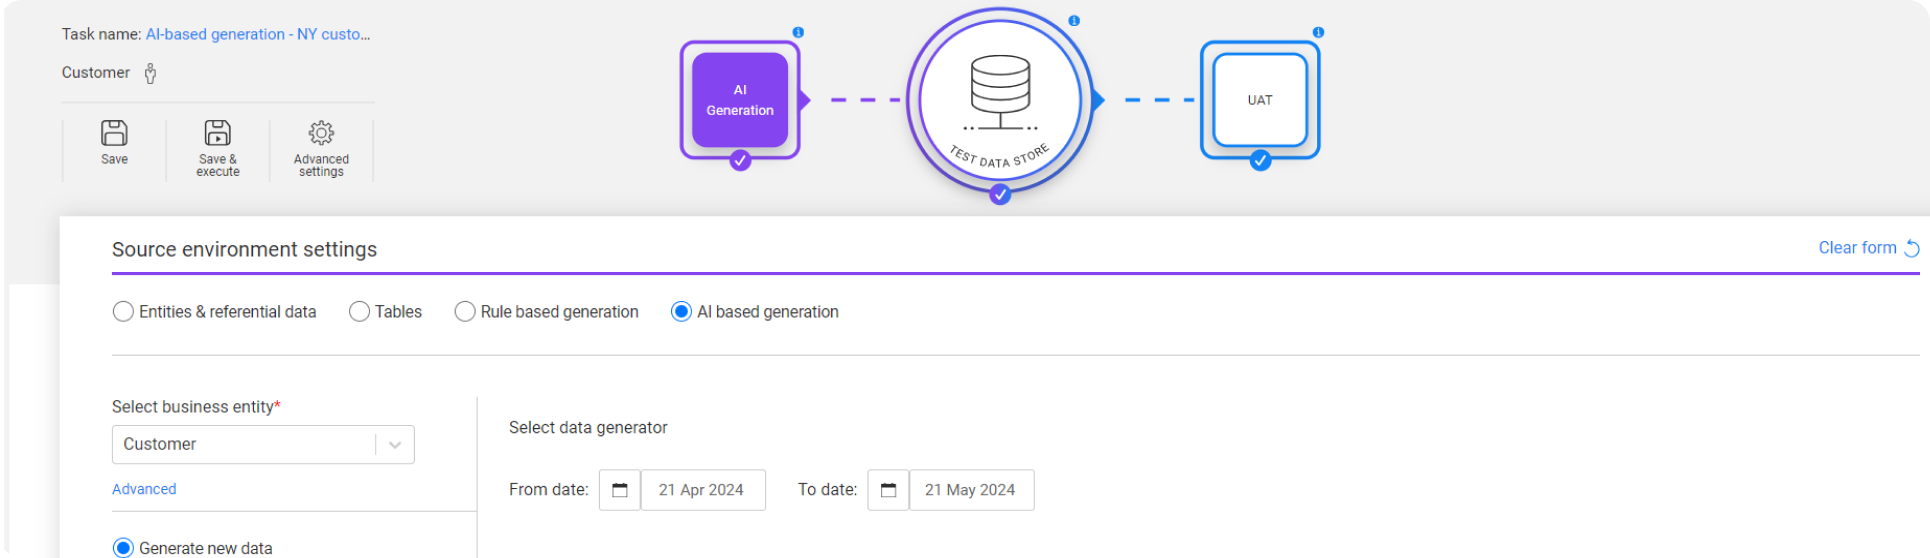
Task: Select Entities & referential data option
Action: tap(123, 312)
